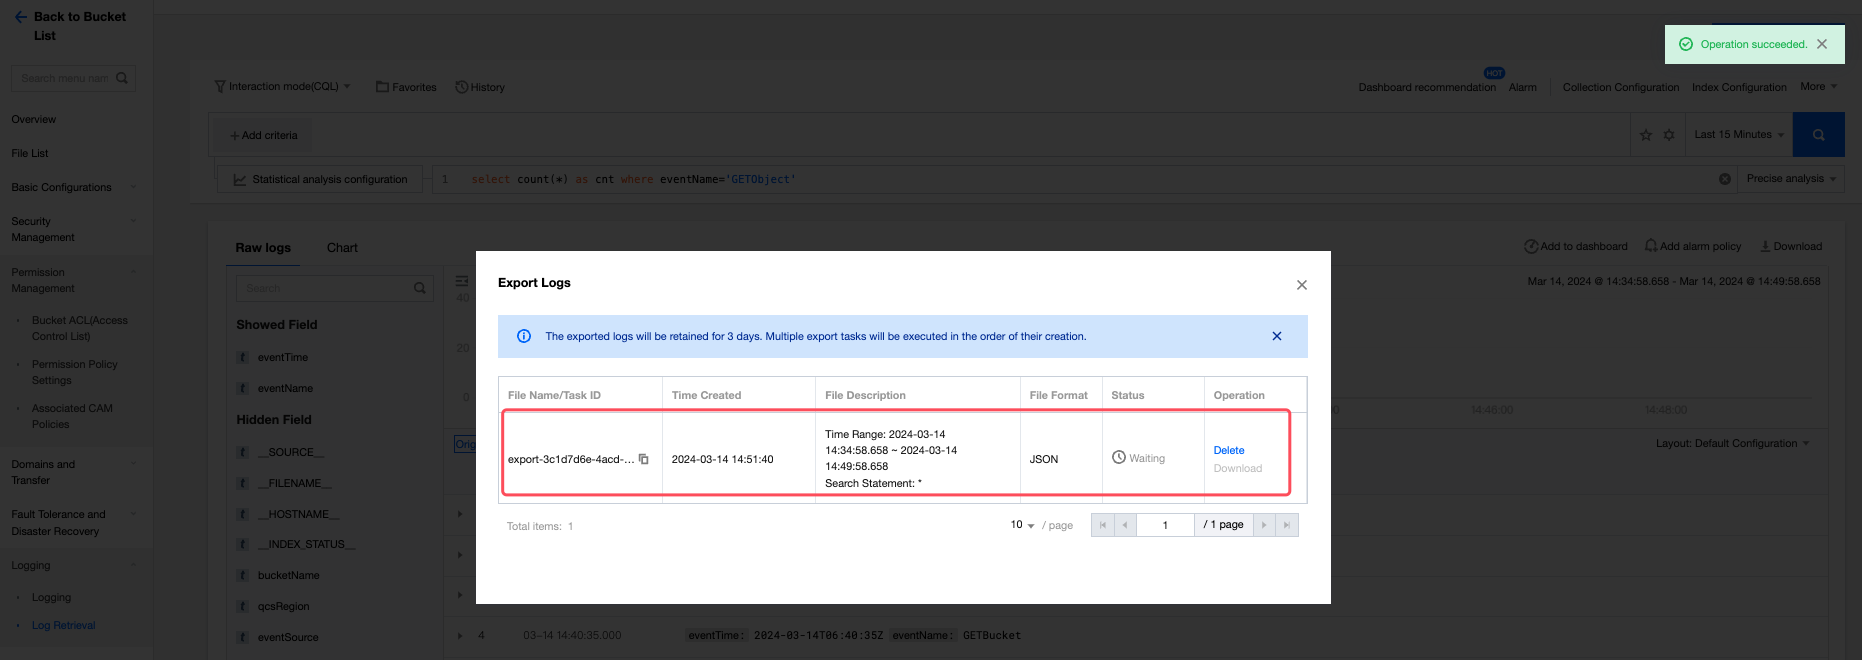Click the disabled Download link in Operation column
Viewport: 1862px width, 660px height.
pos(1237,468)
